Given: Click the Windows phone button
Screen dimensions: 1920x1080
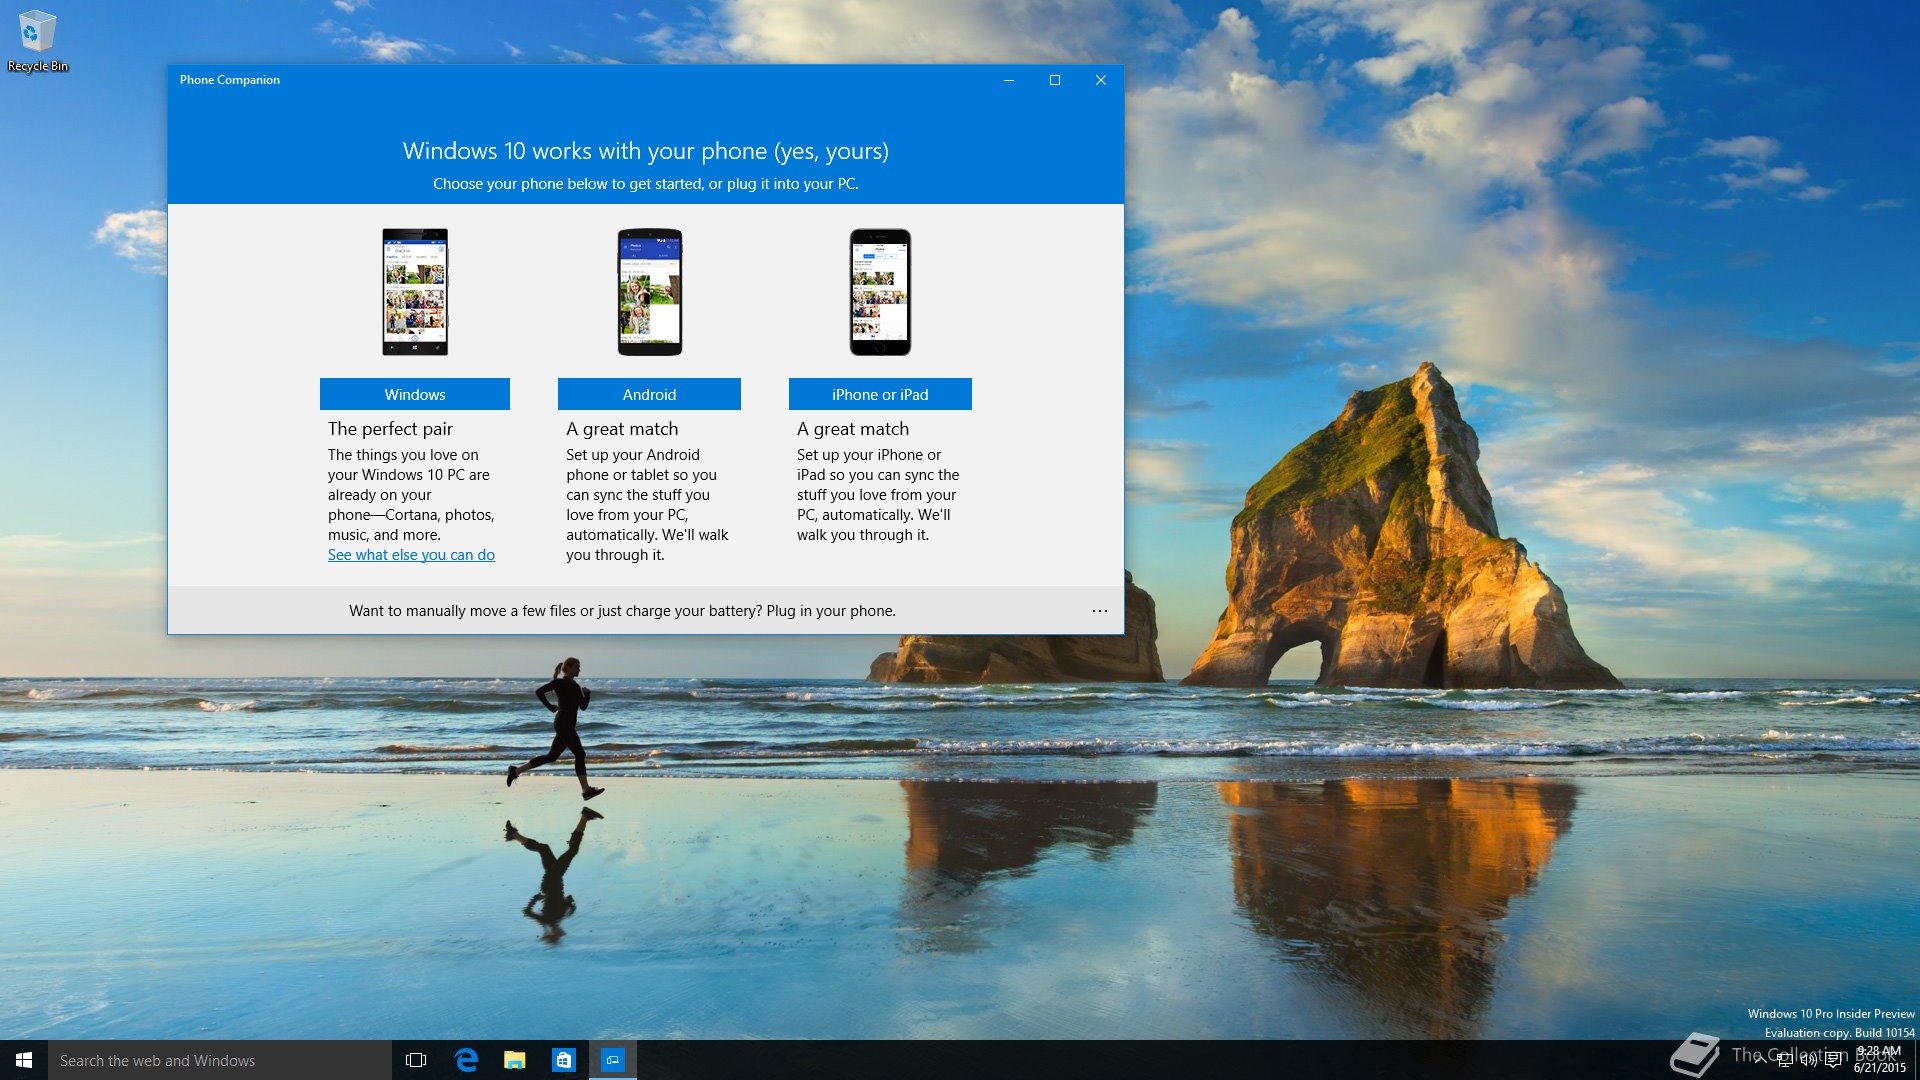Looking at the screenshot, I should 415,394.
